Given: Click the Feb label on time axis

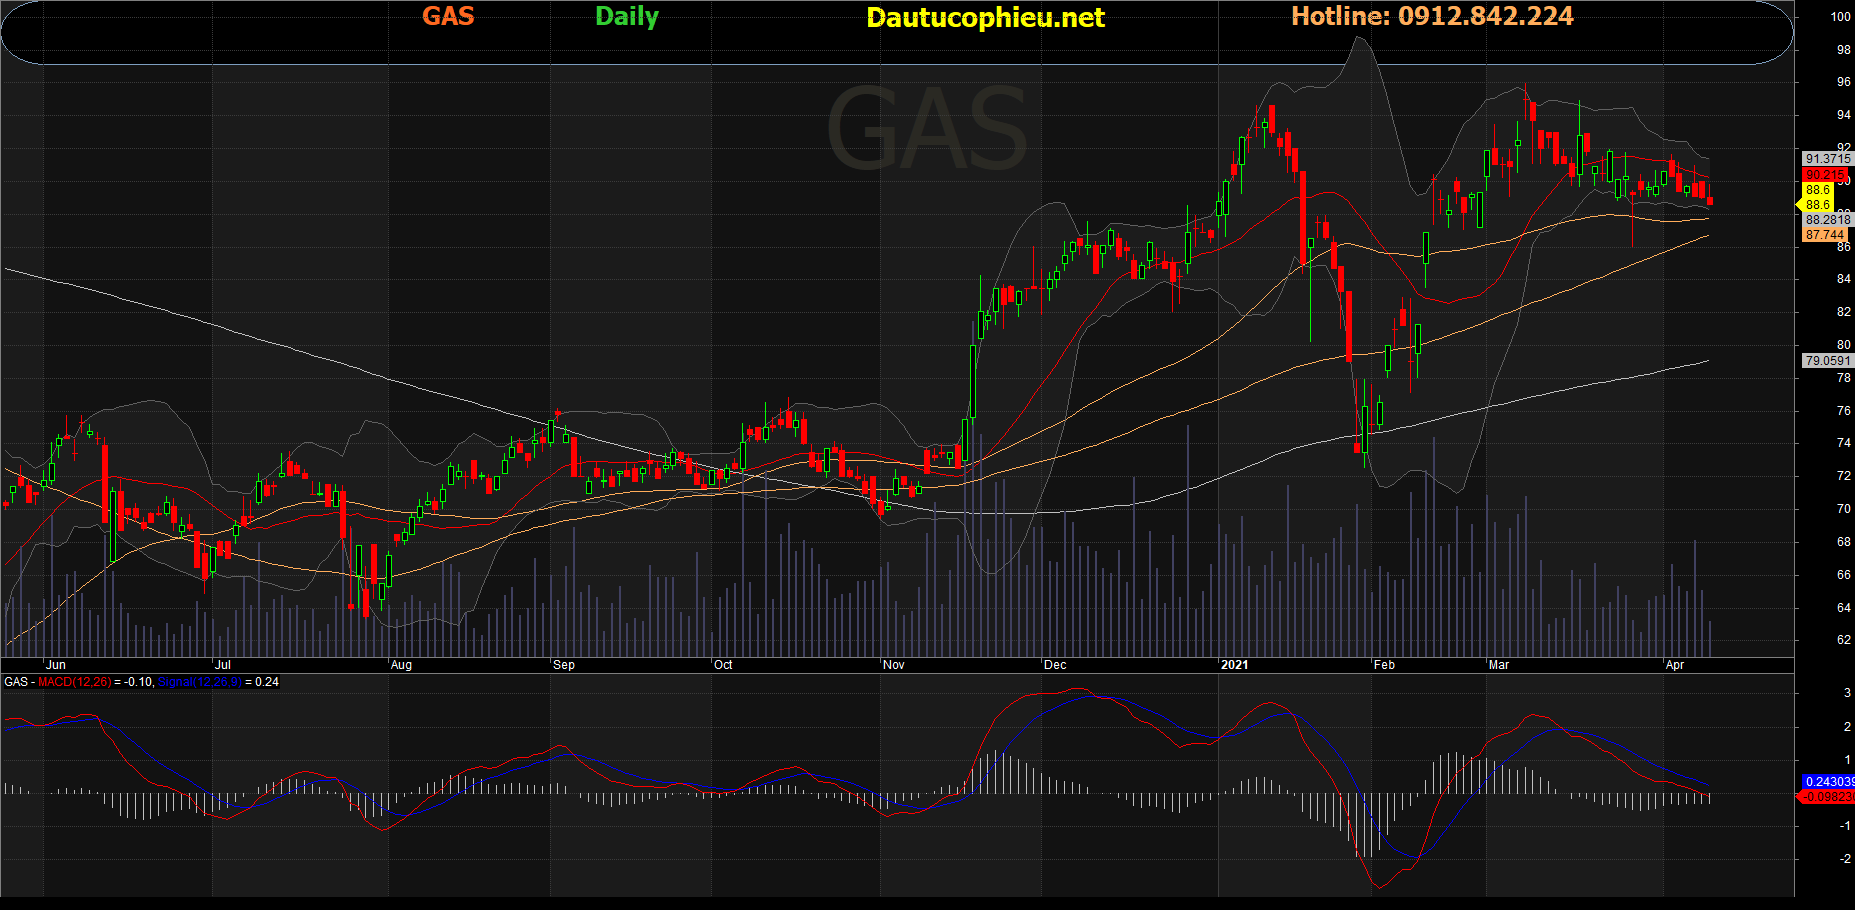Looking at the screenshot, I should tap(1384, 665).
